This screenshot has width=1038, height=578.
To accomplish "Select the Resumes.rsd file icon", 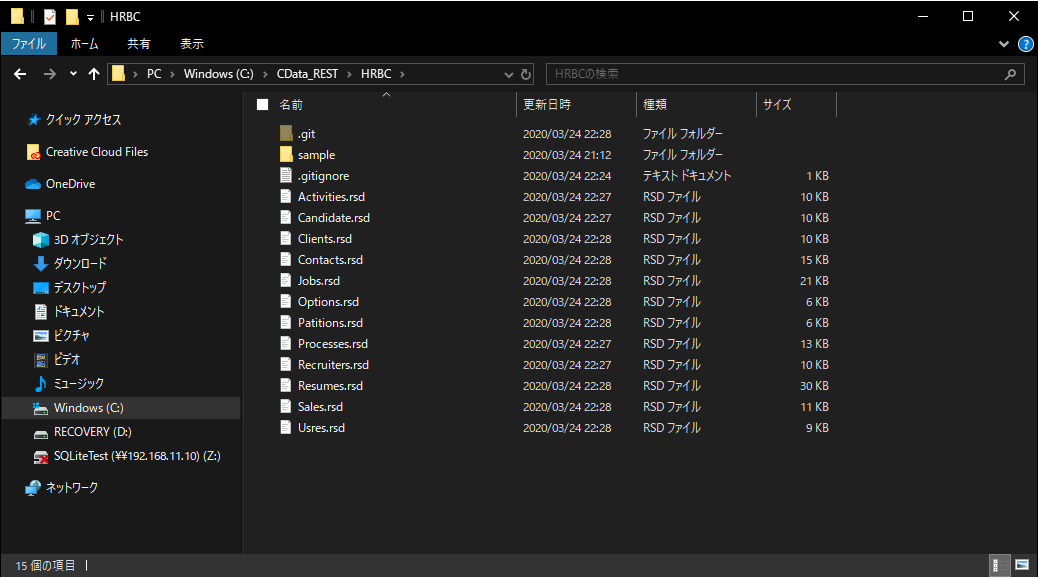I will click(x=286, y=386).
